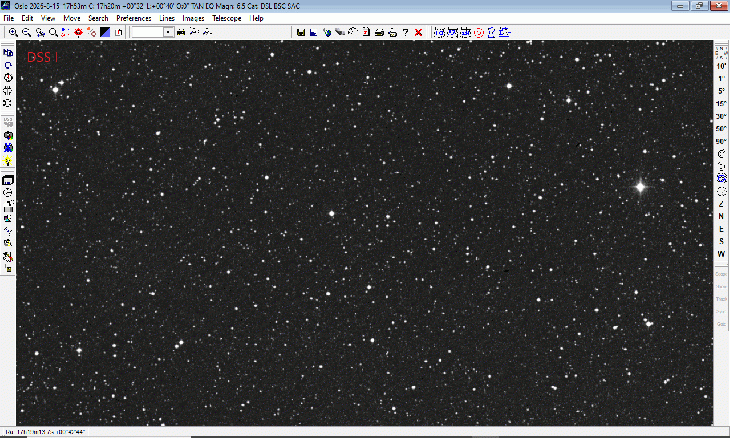Click the Z zenith button on right bar
This screenshot has height=438, width=730.
[x=721, y=204]
